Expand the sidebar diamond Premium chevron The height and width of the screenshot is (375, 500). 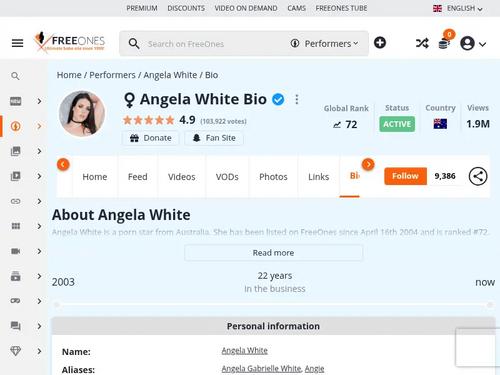(x=39, y=351)
